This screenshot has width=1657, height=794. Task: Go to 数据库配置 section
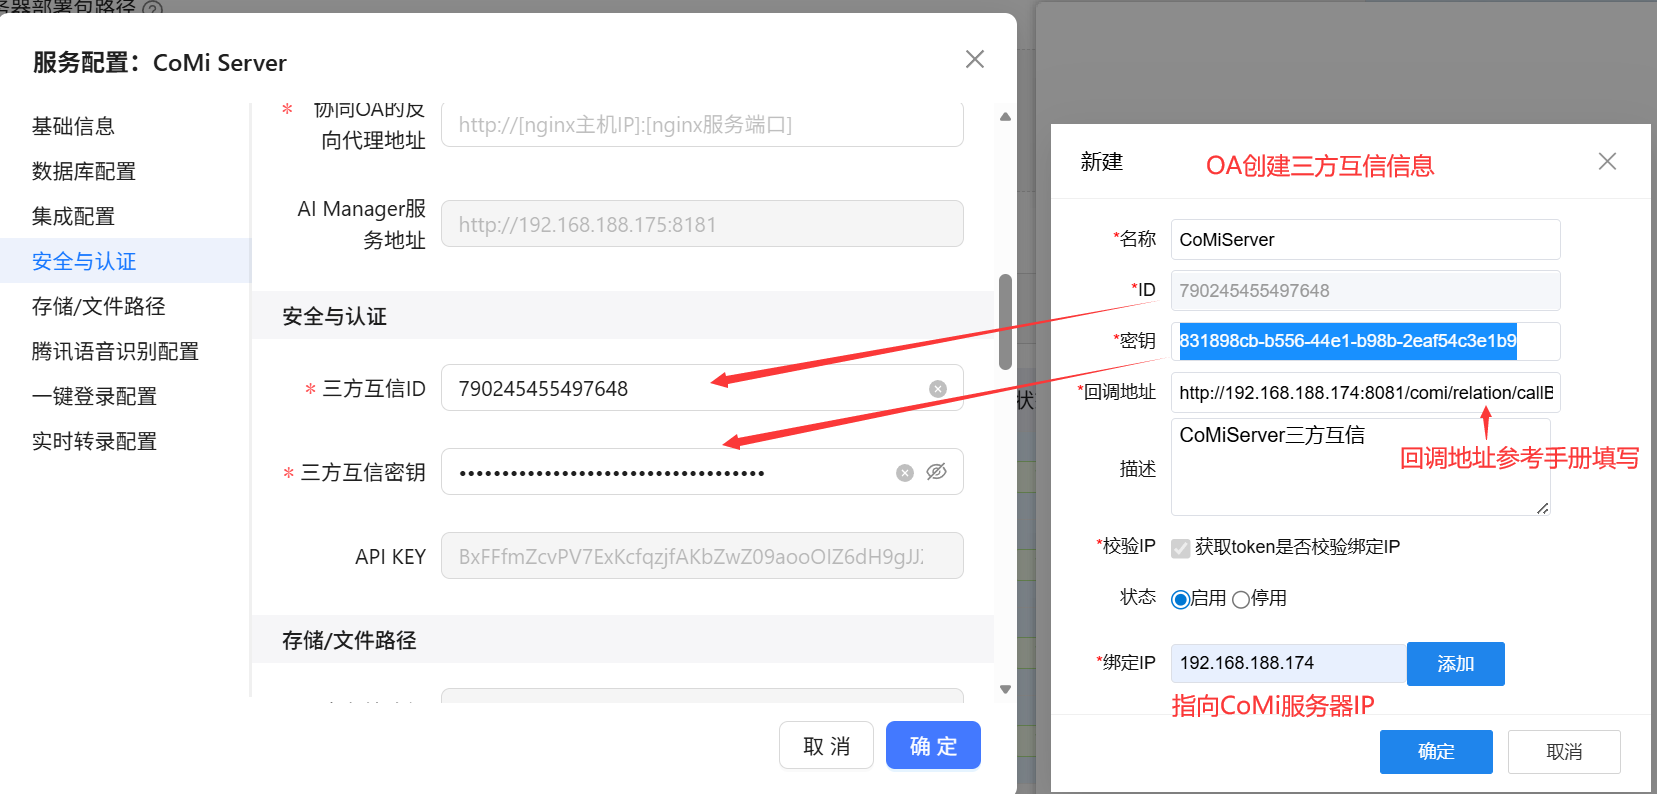[x=83, y=171]
